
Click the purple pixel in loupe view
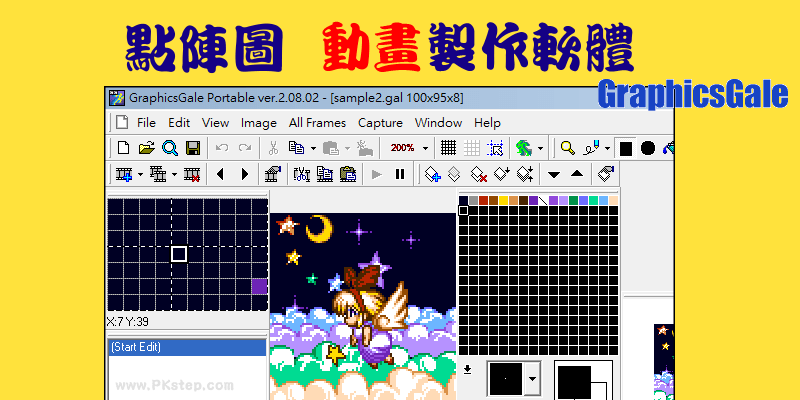click(x=259, y=286)
